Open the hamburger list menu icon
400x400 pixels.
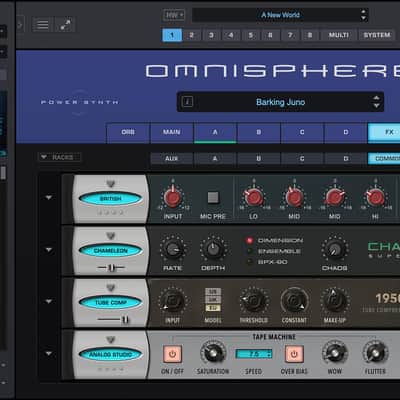[42, 25]
